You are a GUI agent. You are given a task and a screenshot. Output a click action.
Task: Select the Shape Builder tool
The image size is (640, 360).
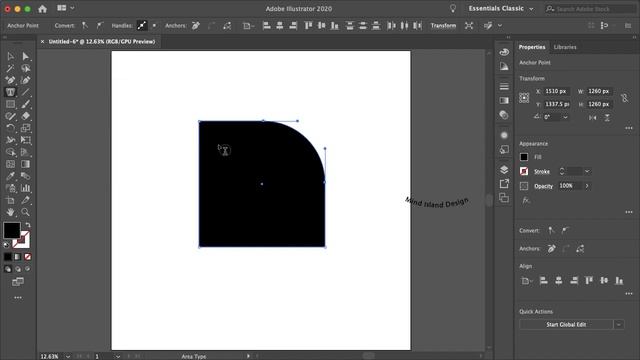pos(10,152)
